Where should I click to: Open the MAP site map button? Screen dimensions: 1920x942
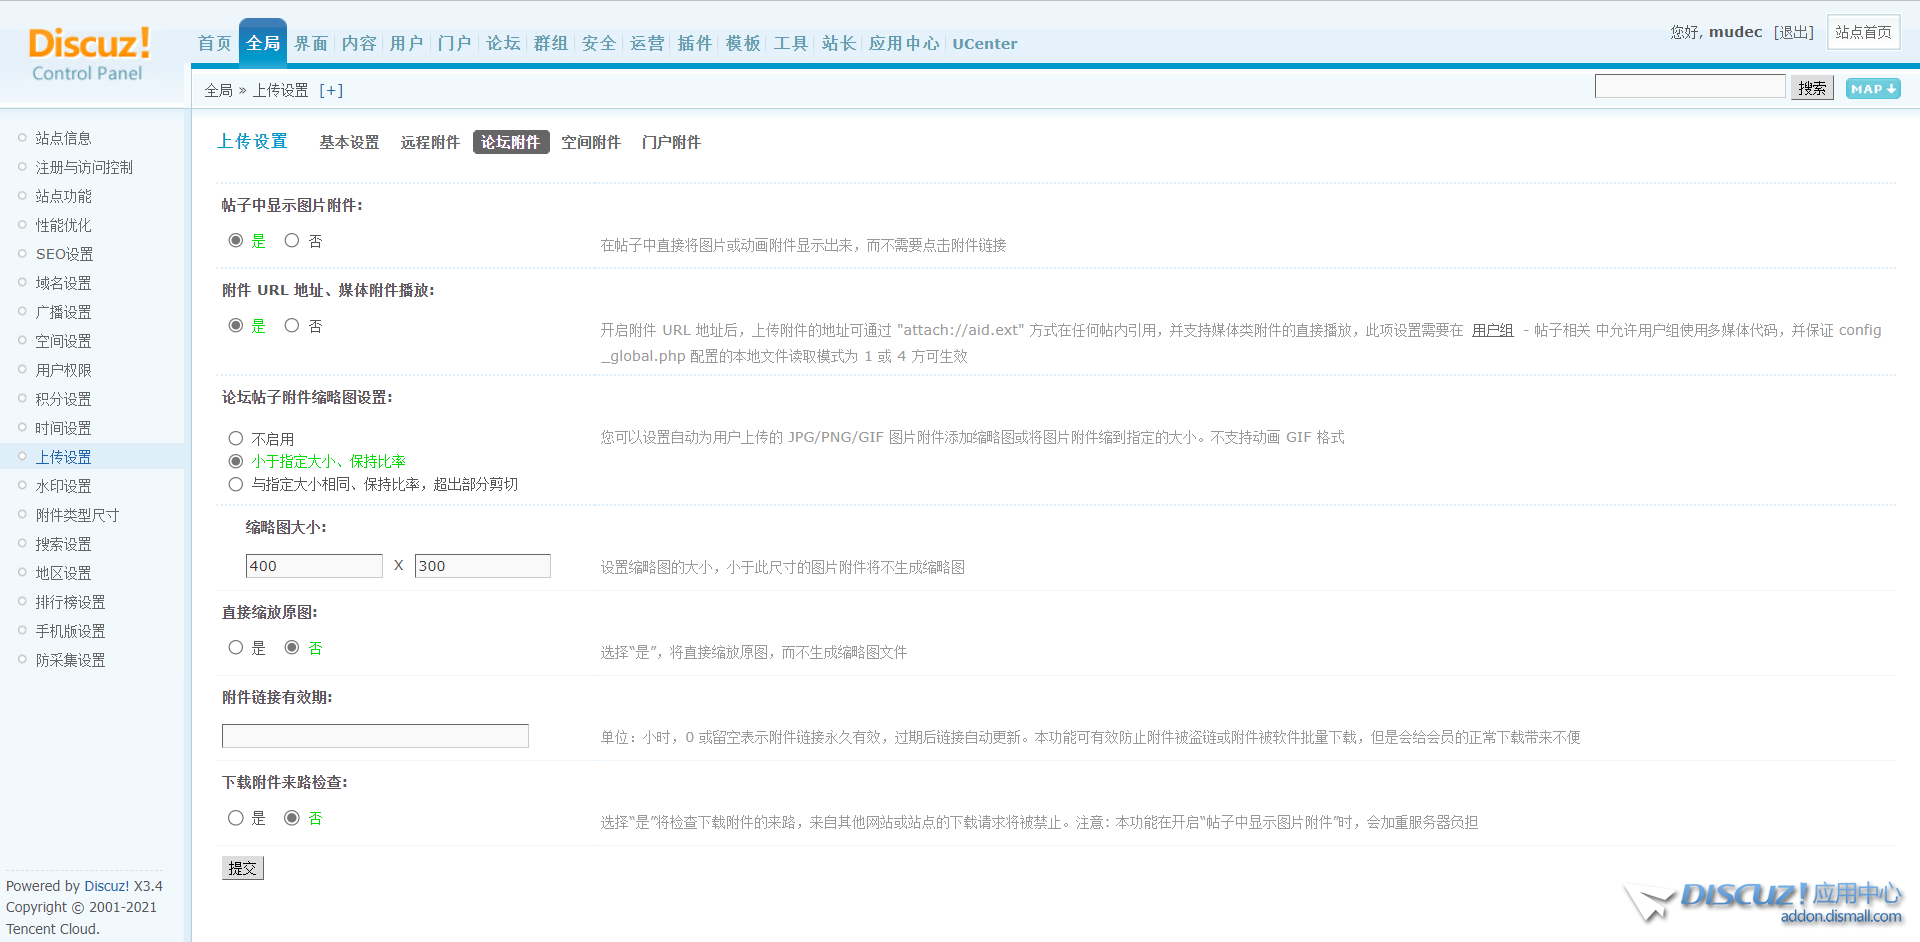click(x=1872, y=89)
